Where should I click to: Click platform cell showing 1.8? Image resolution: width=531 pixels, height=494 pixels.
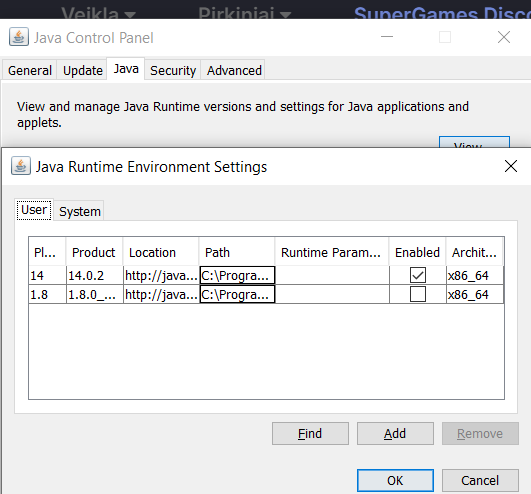pyautogui.click(x=47, y=294)
